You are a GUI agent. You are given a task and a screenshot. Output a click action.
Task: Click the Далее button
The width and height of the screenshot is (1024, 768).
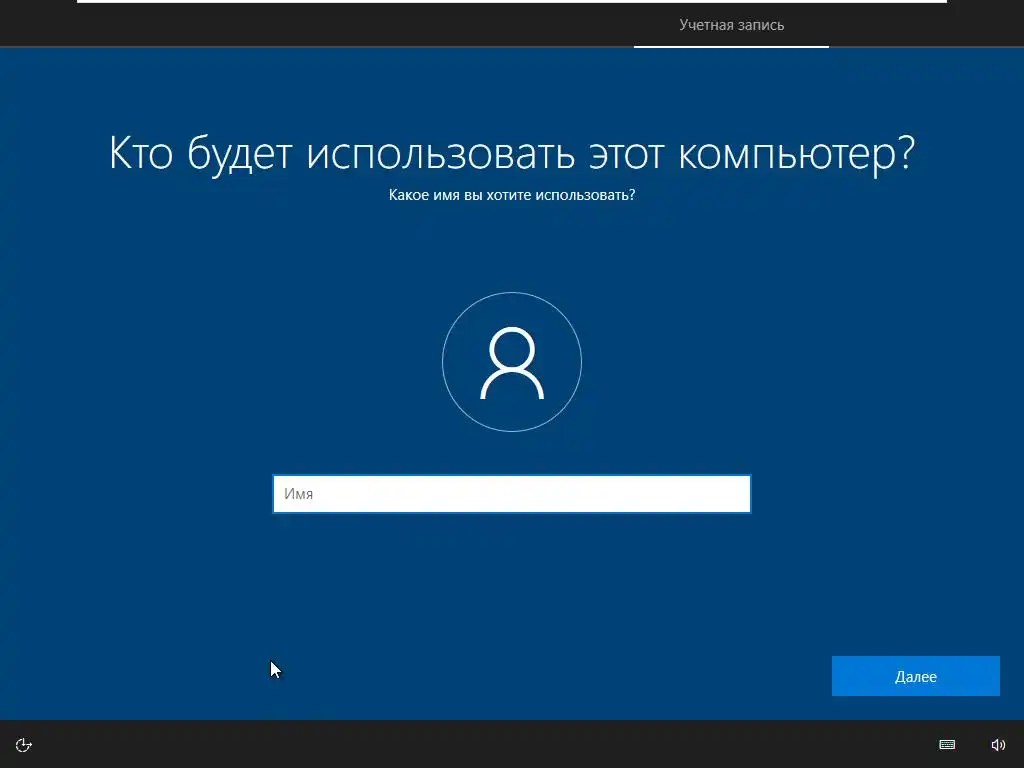(916, 676)
